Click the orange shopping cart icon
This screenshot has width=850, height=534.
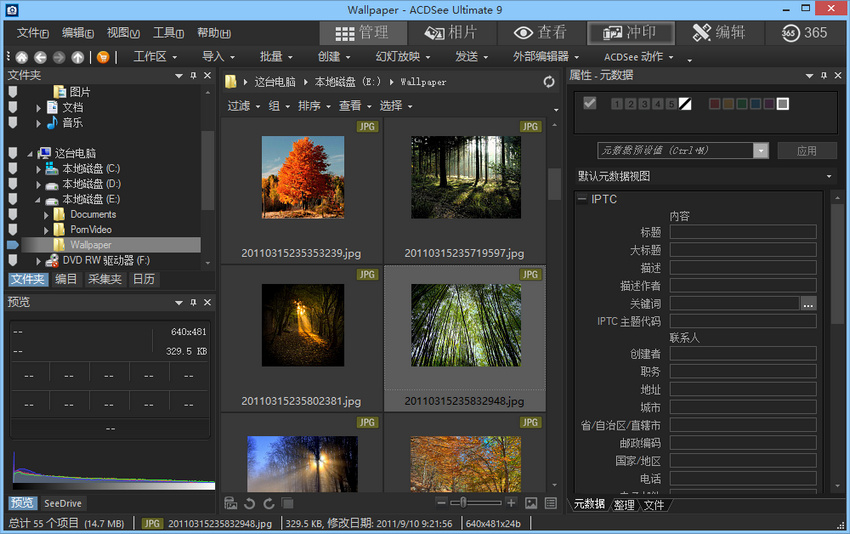[x=102, y=57]
